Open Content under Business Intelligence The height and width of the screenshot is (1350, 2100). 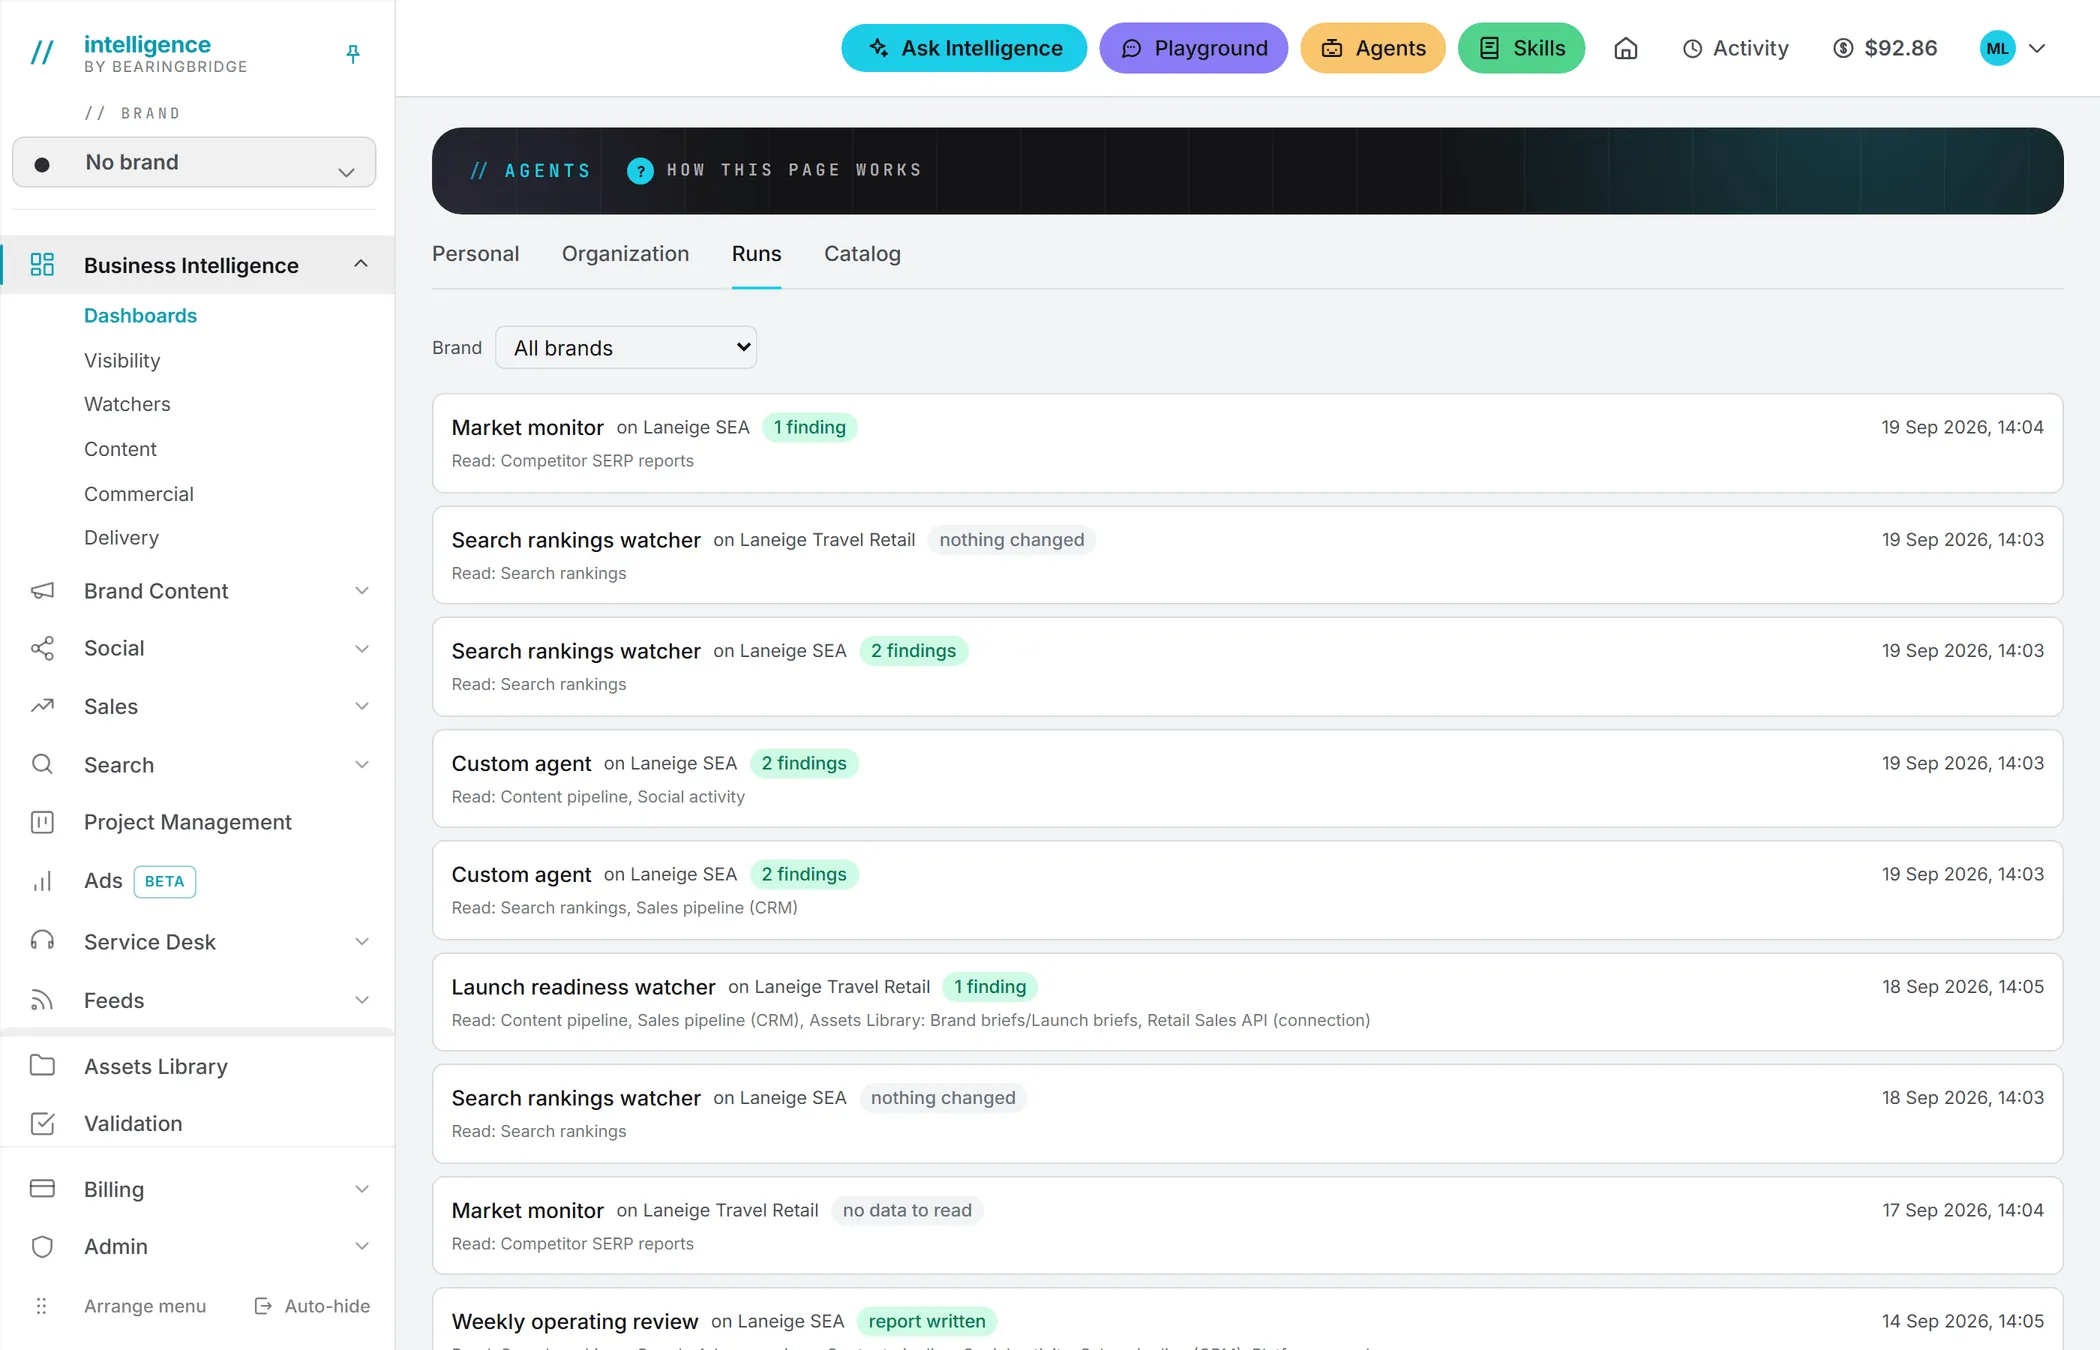(x=120, y=449)
